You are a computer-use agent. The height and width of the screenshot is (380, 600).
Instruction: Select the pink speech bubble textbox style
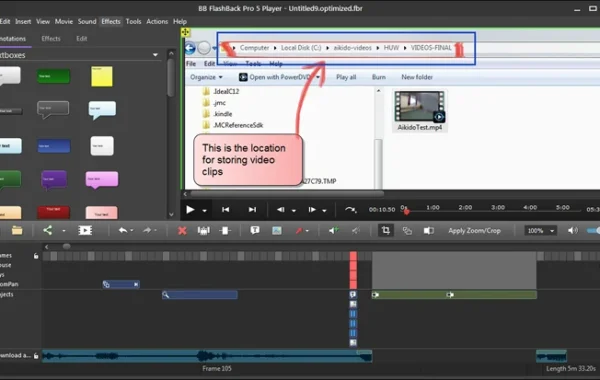[x=102, y=180]
